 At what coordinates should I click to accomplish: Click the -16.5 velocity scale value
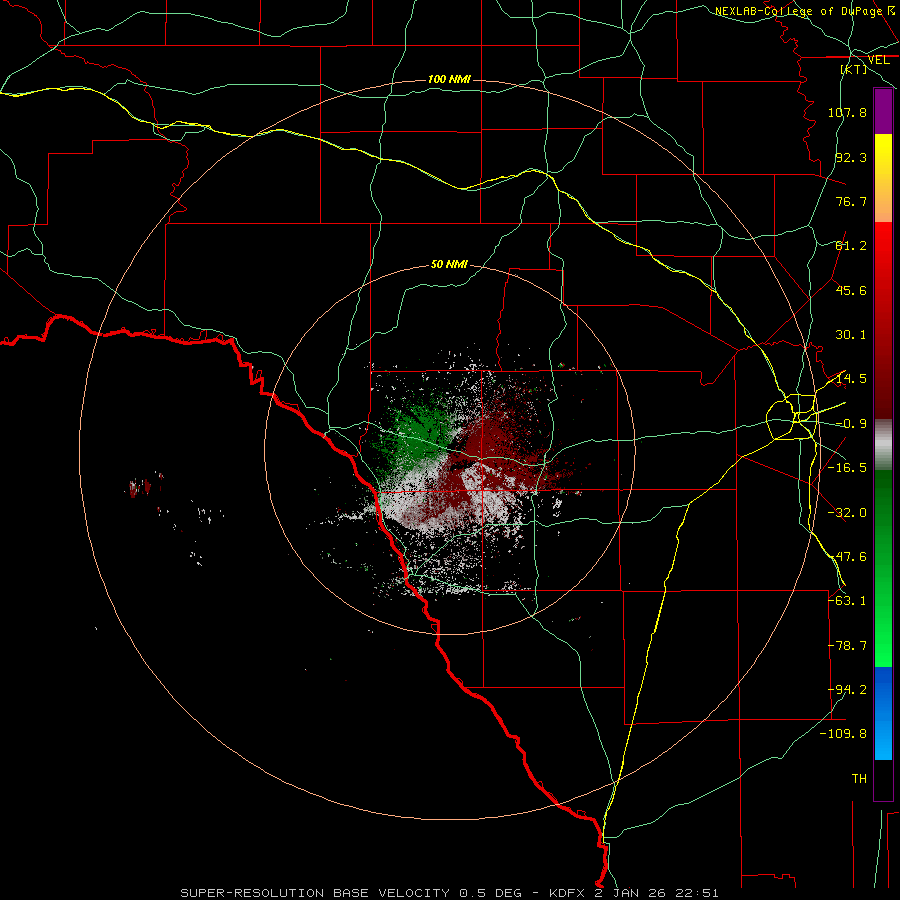pos(847,468)
